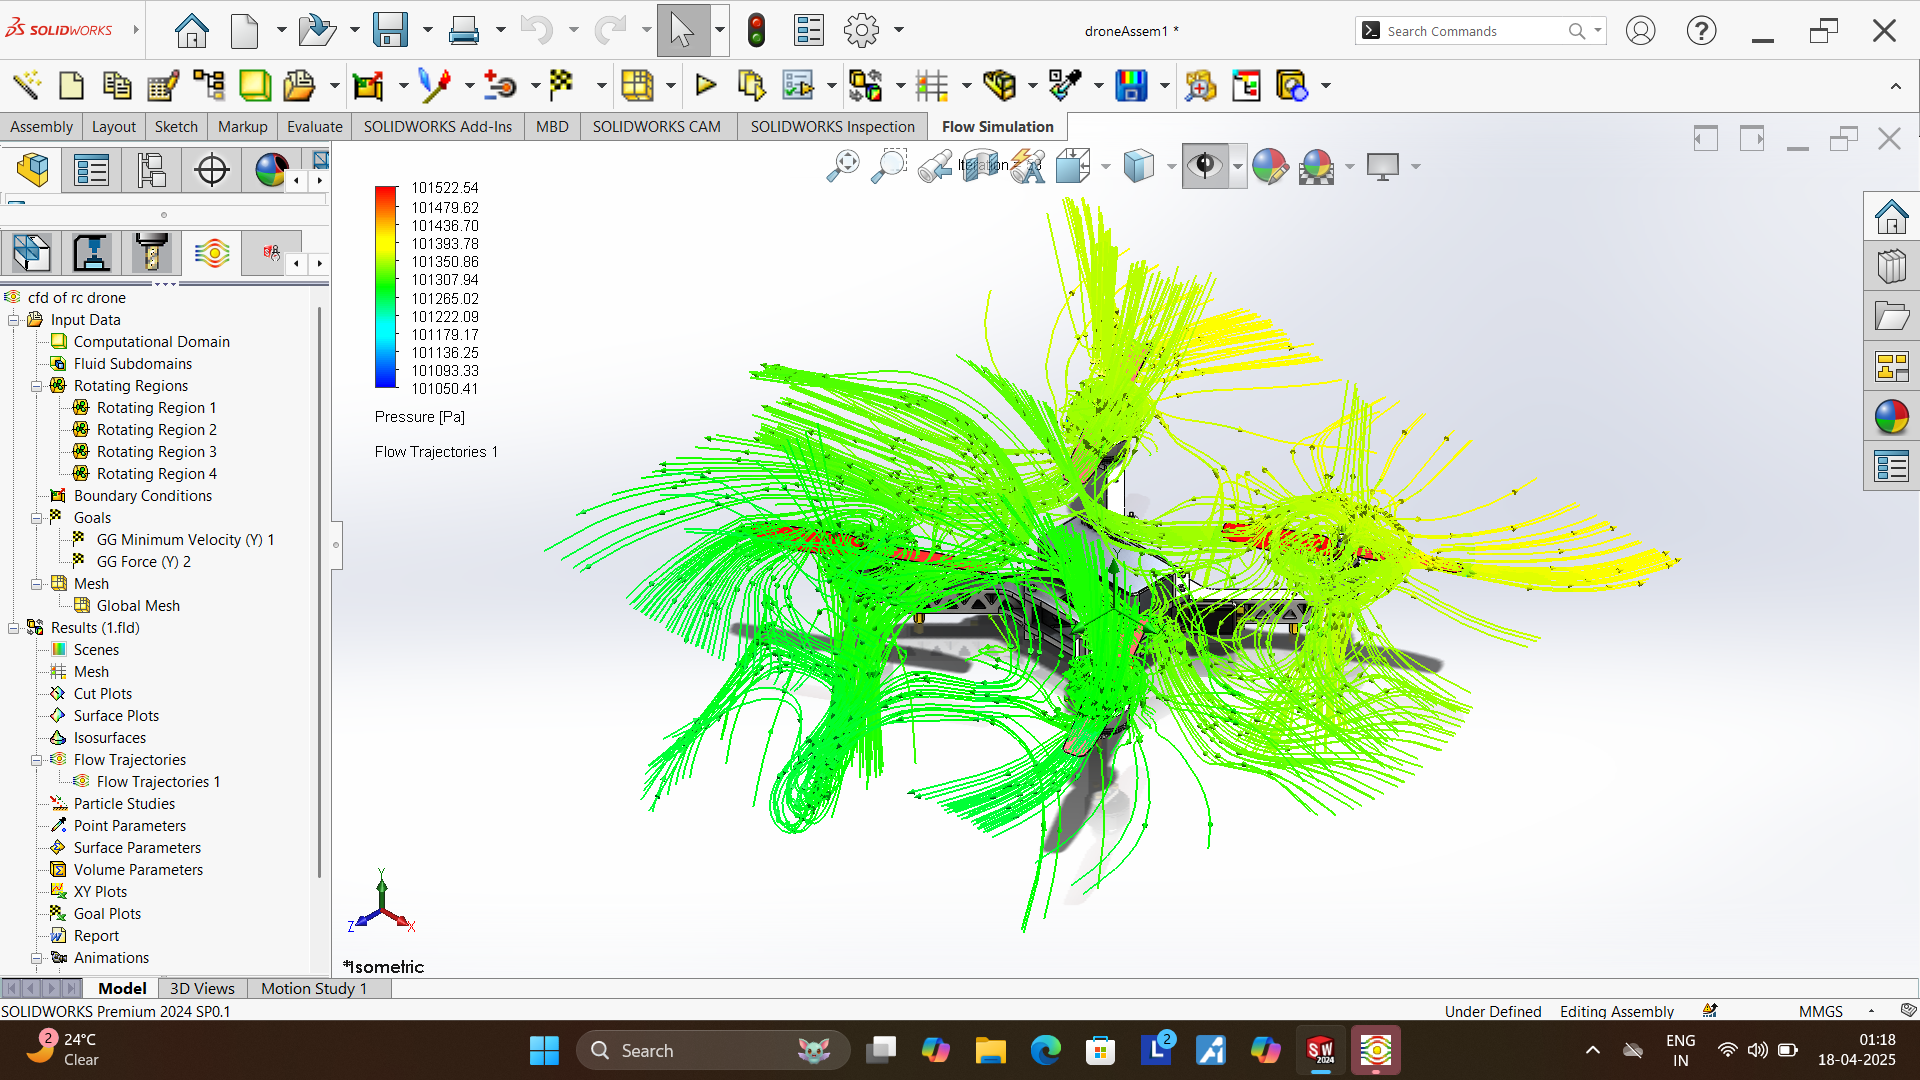The image size is (1920, 1080).
Task: Click the Zoom to Fit icon
Action: [x=843, y=166]
